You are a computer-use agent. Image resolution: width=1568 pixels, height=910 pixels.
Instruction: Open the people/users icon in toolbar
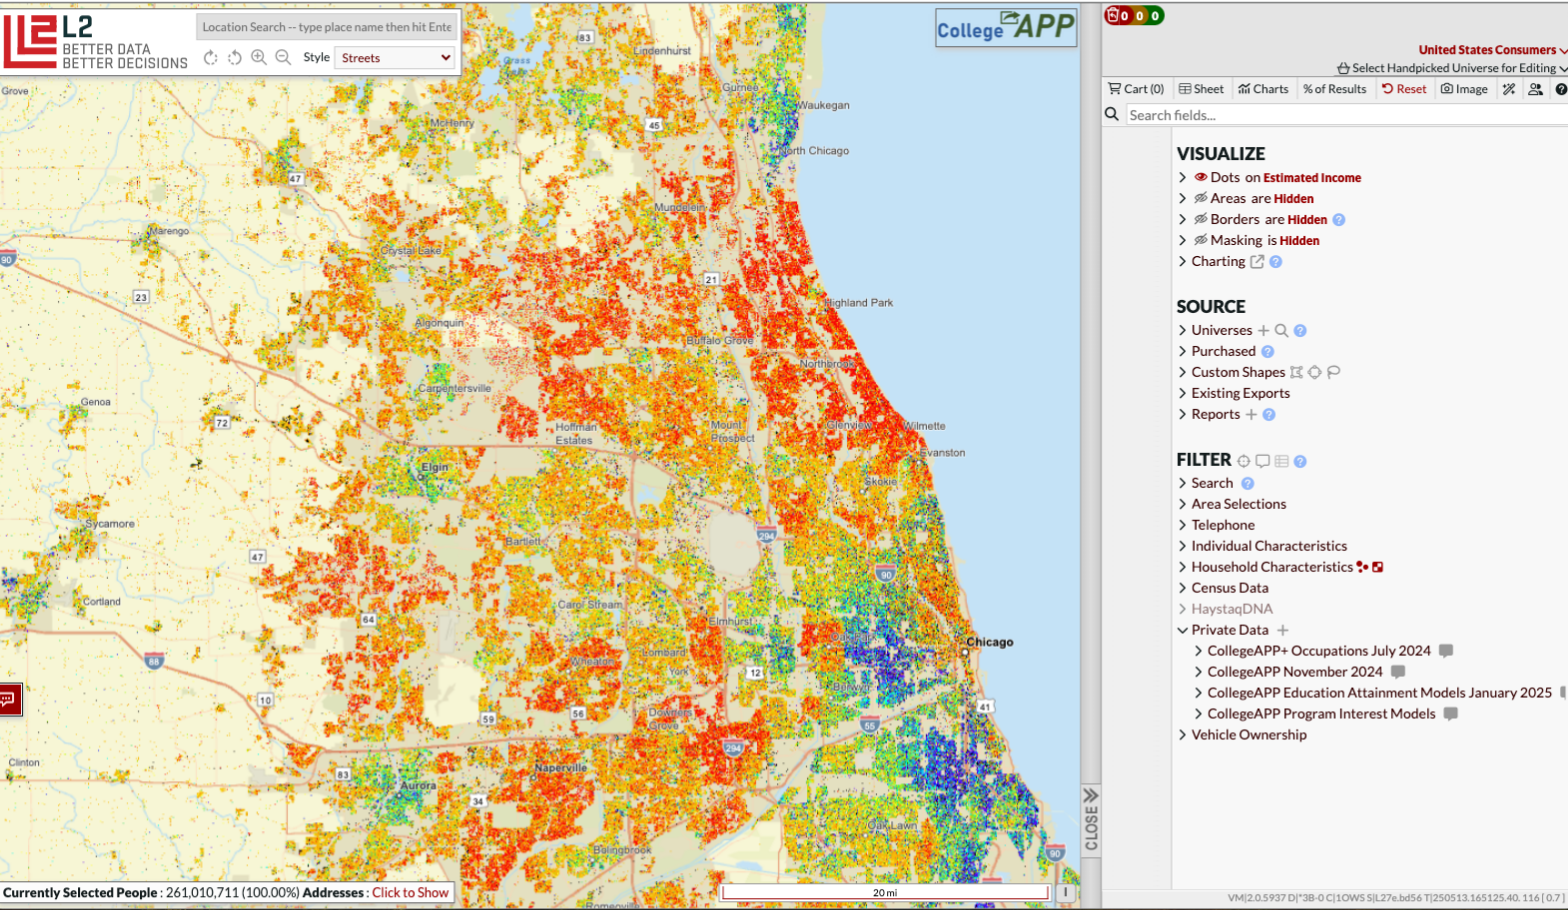1535,89
